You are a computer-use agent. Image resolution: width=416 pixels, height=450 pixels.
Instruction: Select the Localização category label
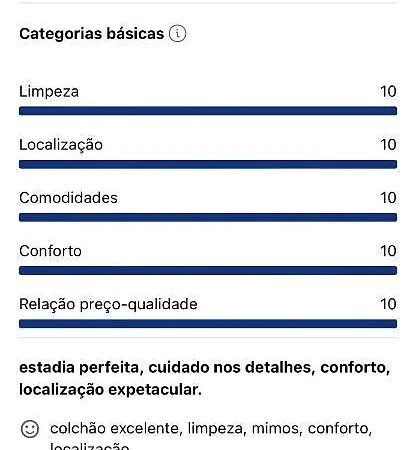point(61,145)
